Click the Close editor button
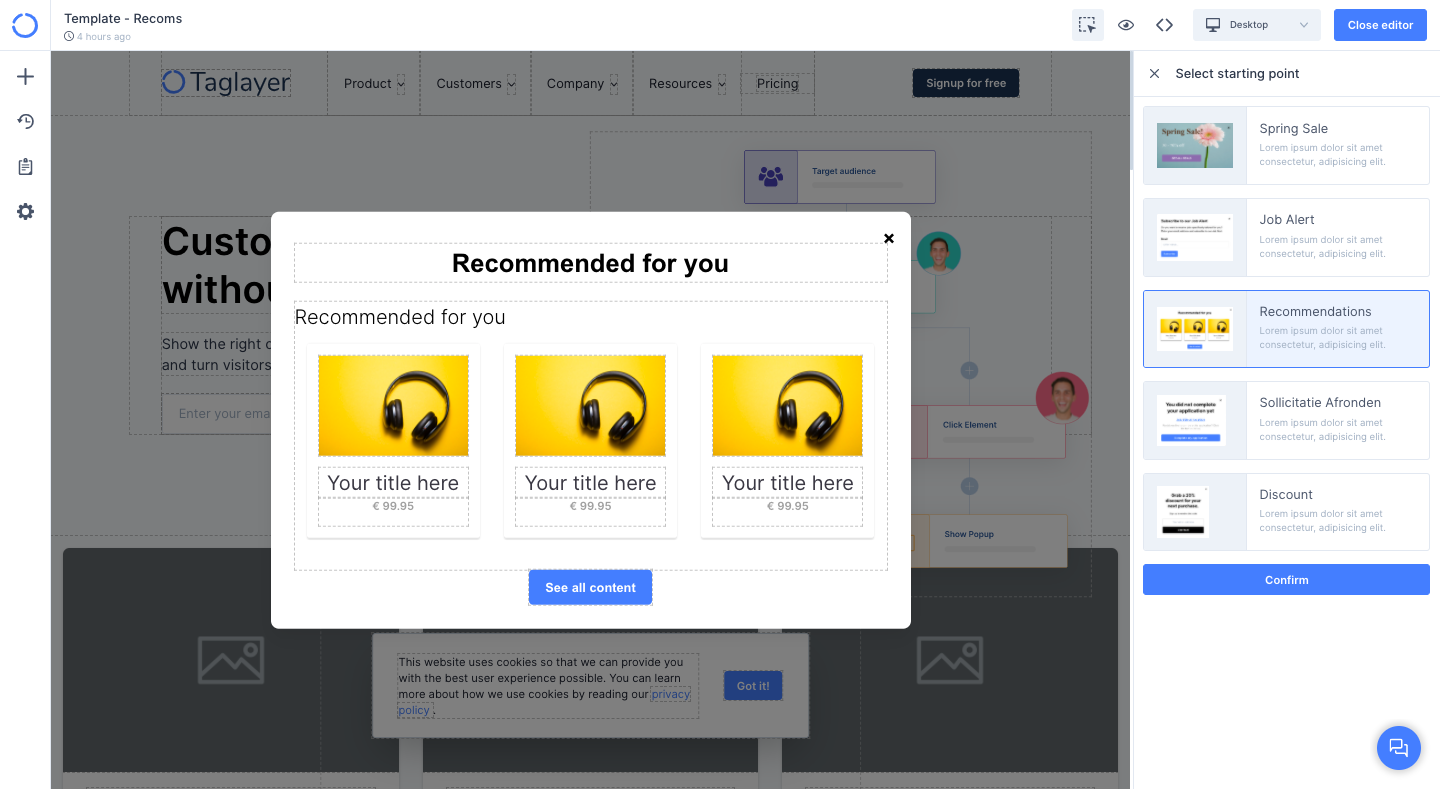The height and width of the screenshot is (789, 1440). point(1380,25)
